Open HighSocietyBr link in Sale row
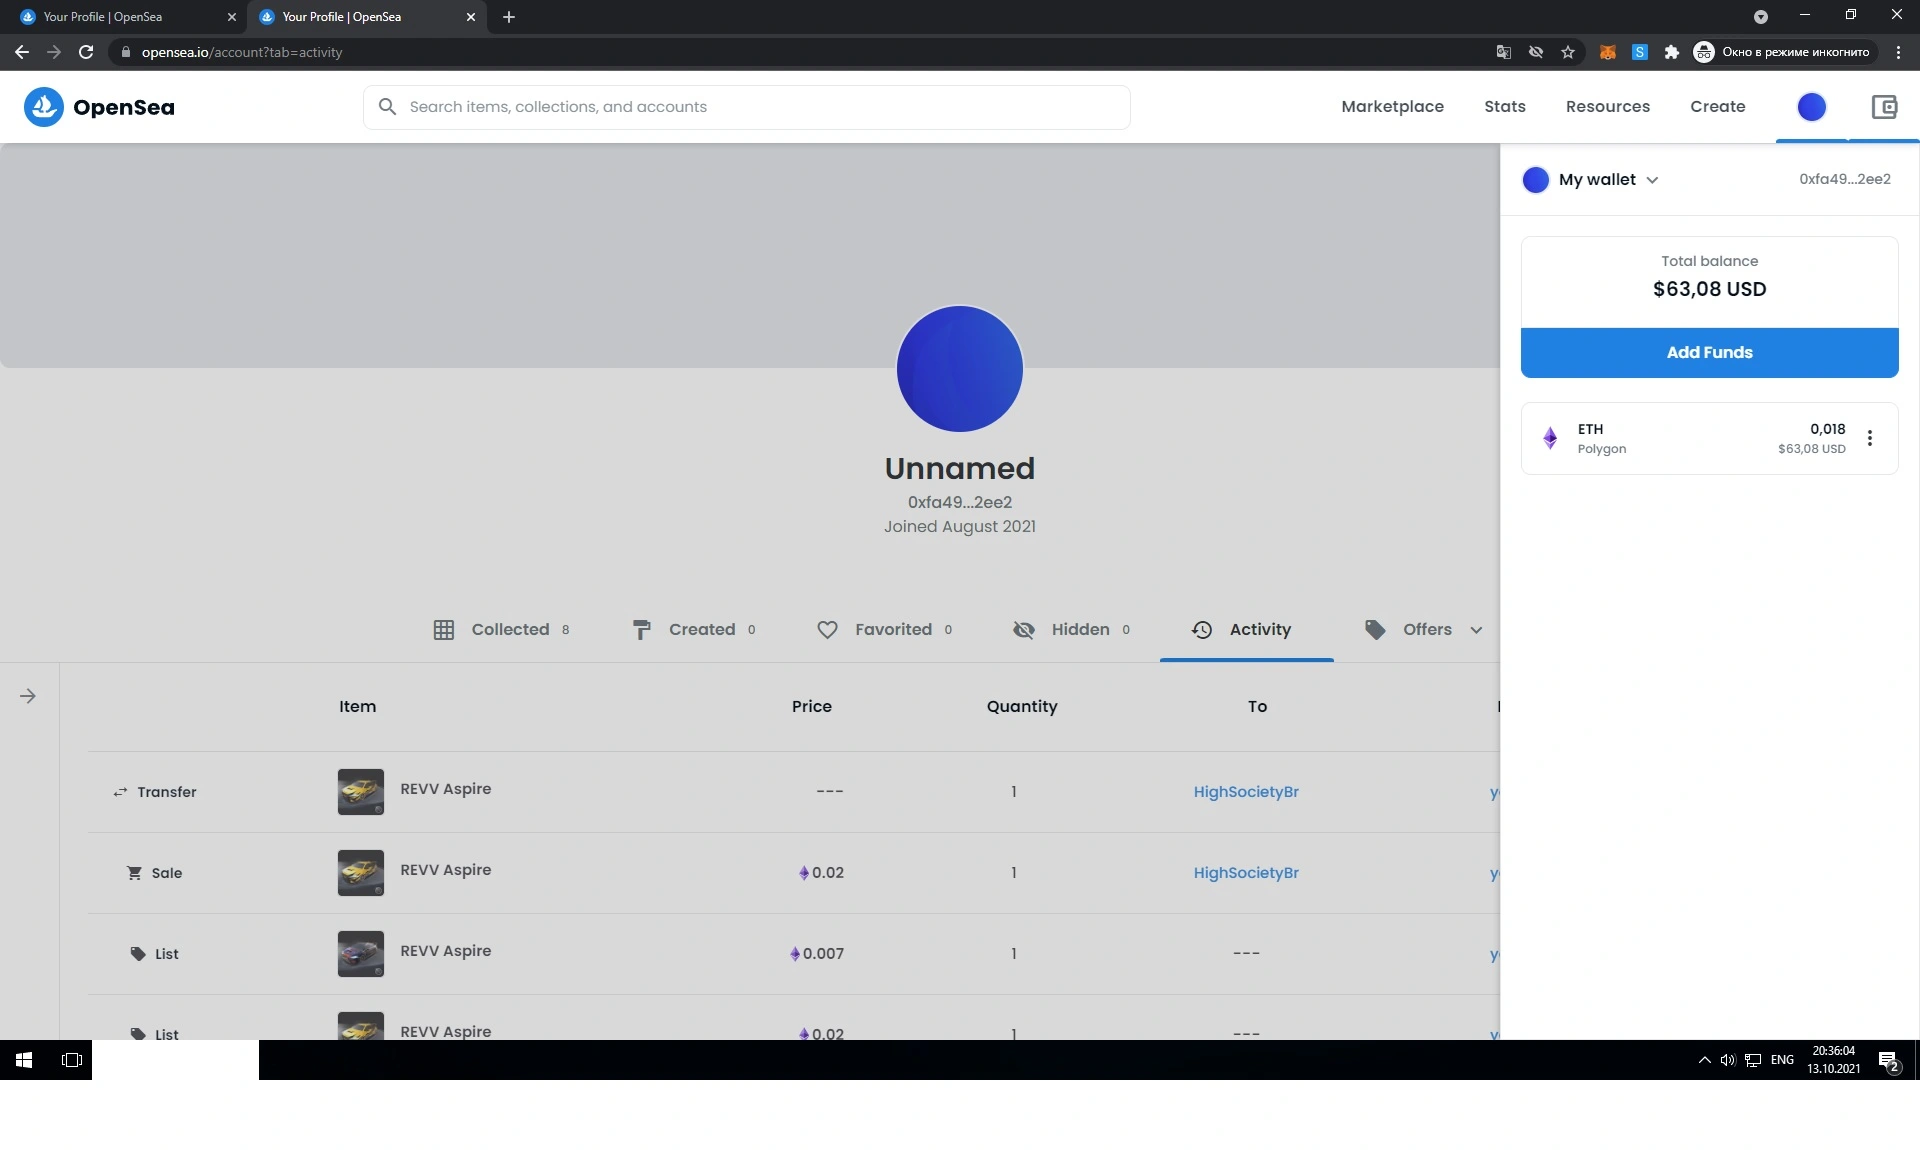This screenshot has width=1920, height=1150. [x=1245, y=873]
